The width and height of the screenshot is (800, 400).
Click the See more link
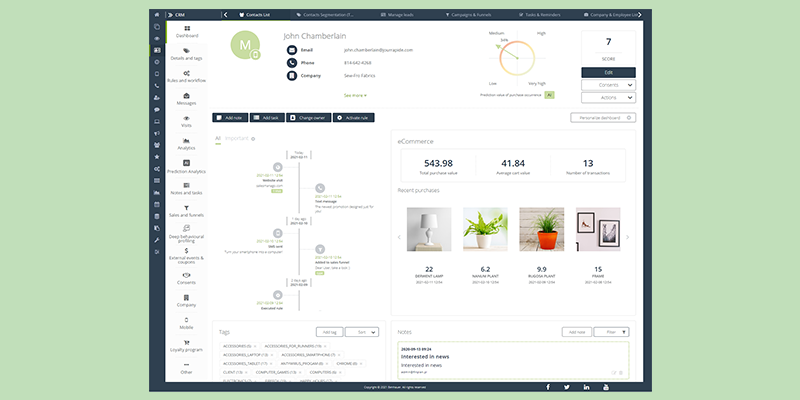355,95
